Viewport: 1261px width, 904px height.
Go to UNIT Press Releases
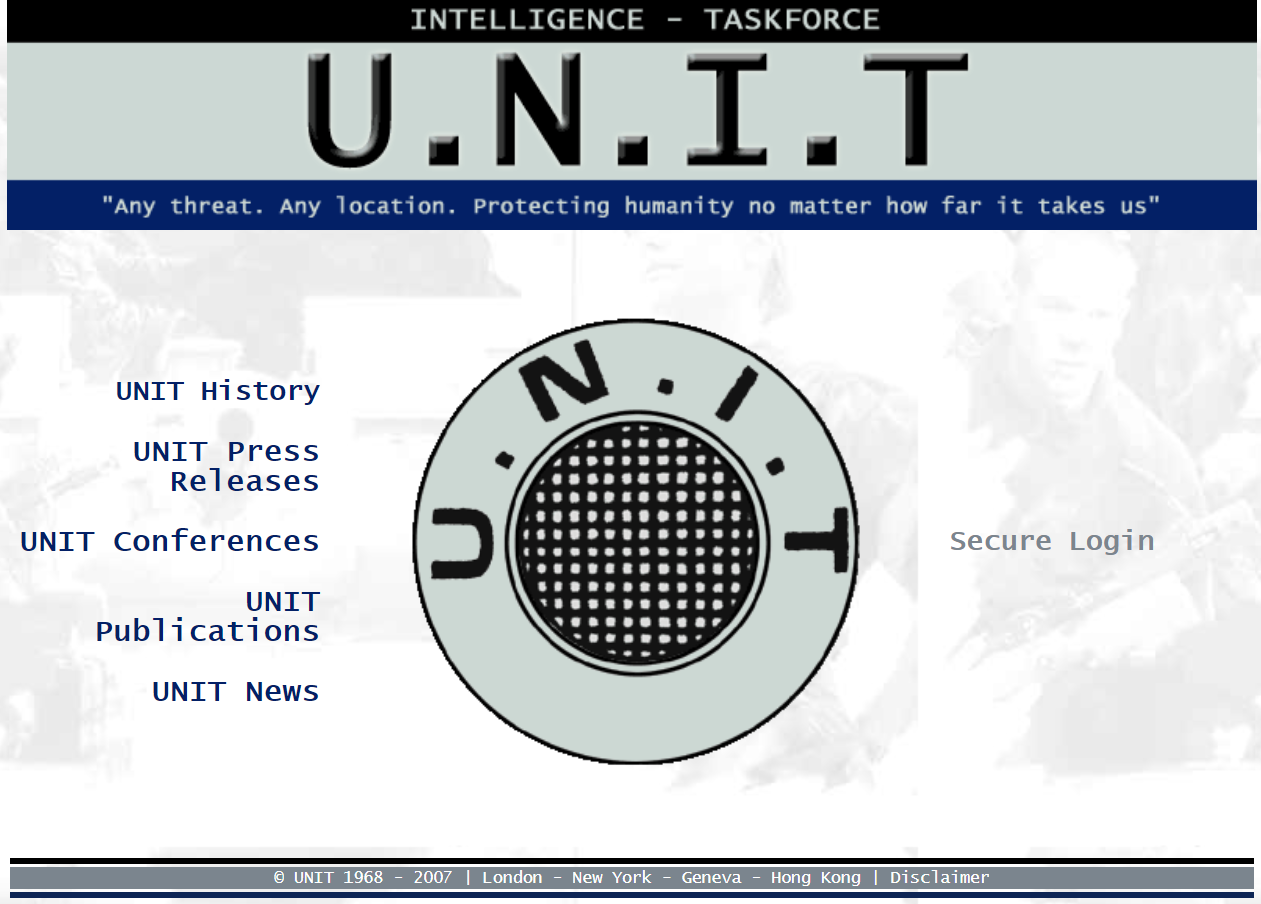(x=226, y=466)
